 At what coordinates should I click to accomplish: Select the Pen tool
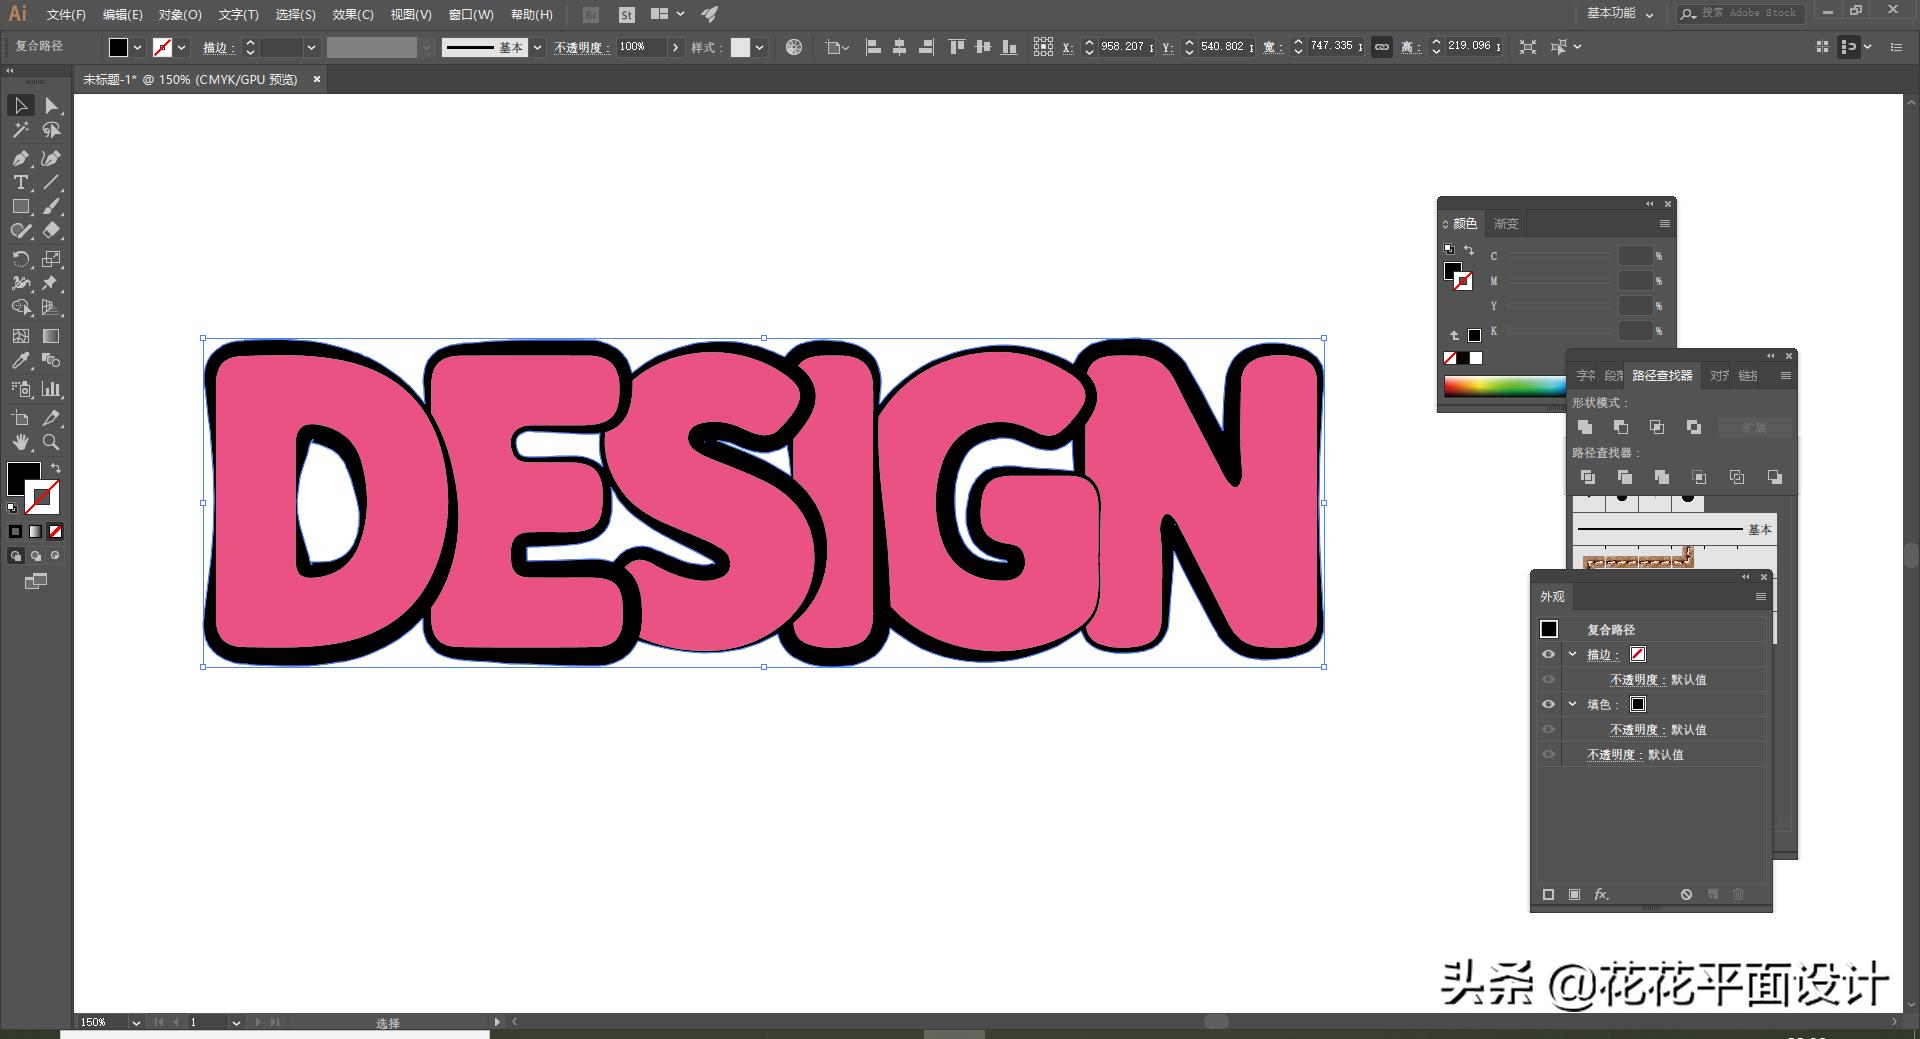[20, 158]
